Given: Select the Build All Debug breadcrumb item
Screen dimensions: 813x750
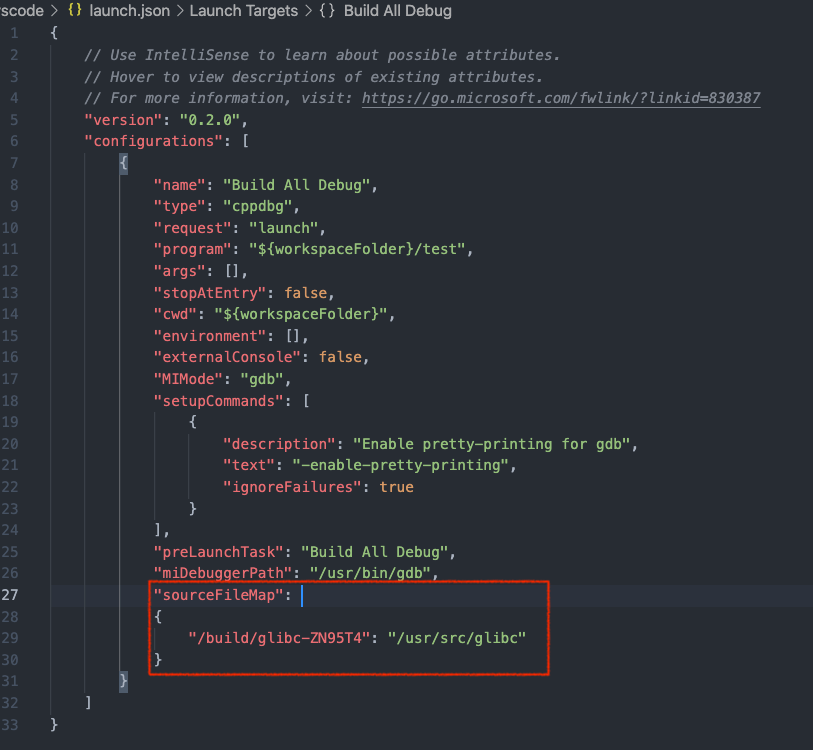Looking at the screenshot, I should 397,11.
